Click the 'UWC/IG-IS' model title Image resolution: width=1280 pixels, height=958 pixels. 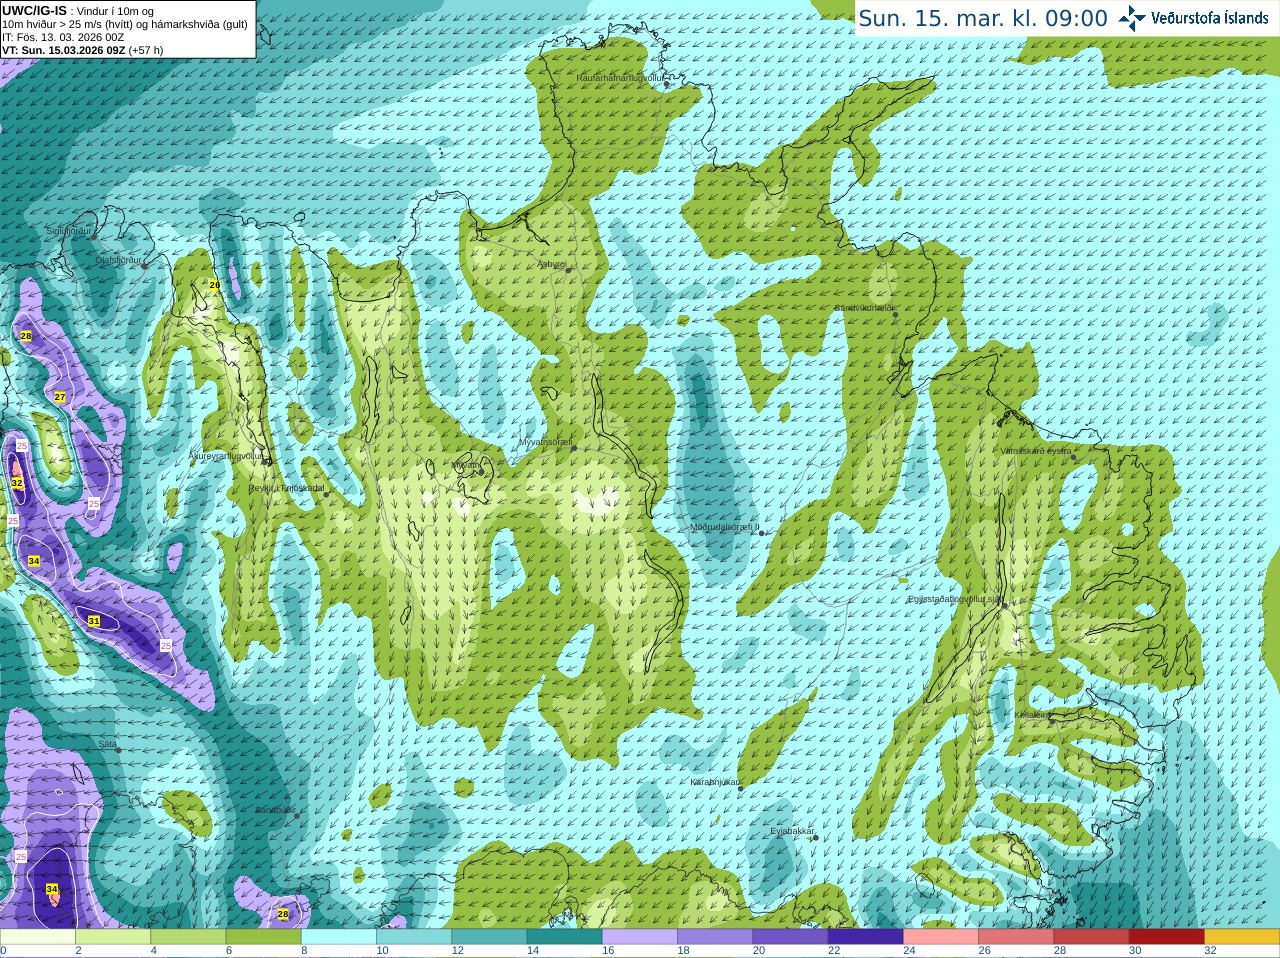point(34,10)
